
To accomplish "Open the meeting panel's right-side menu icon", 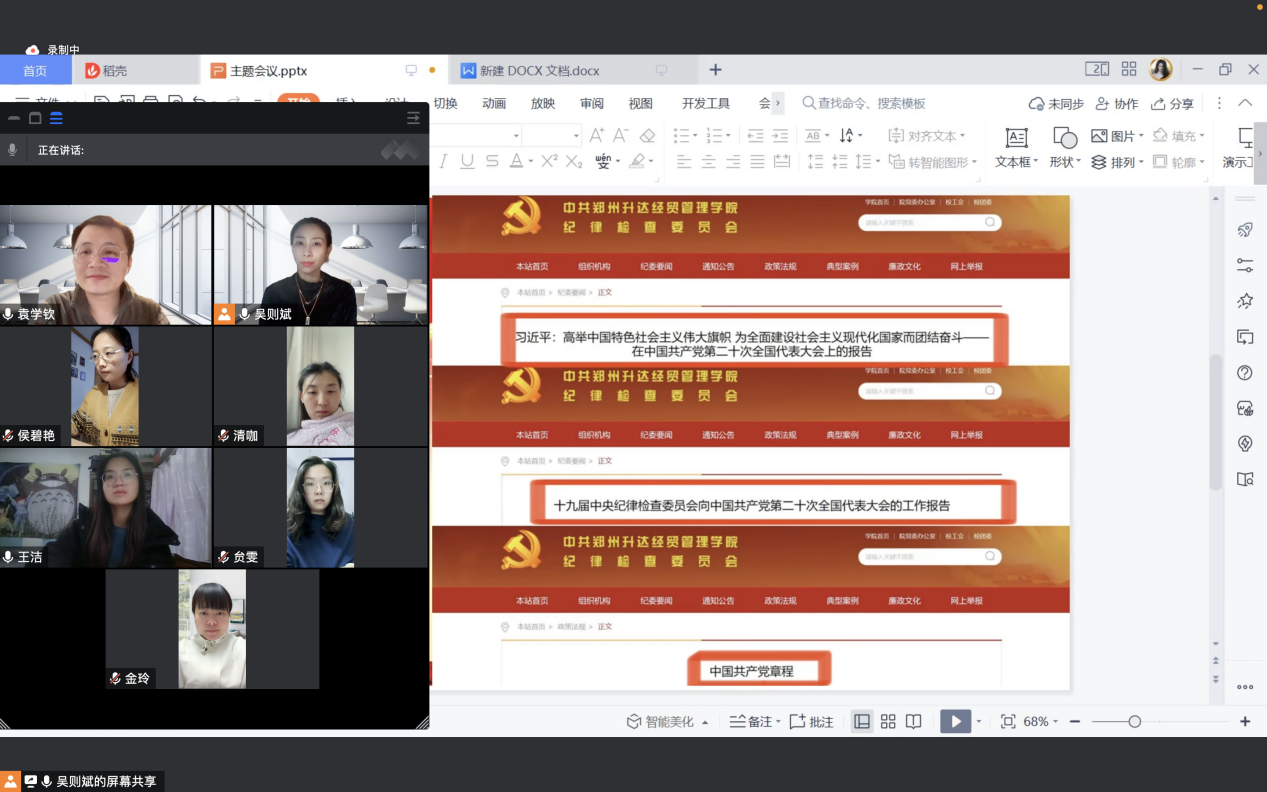I will click(413, 118).
